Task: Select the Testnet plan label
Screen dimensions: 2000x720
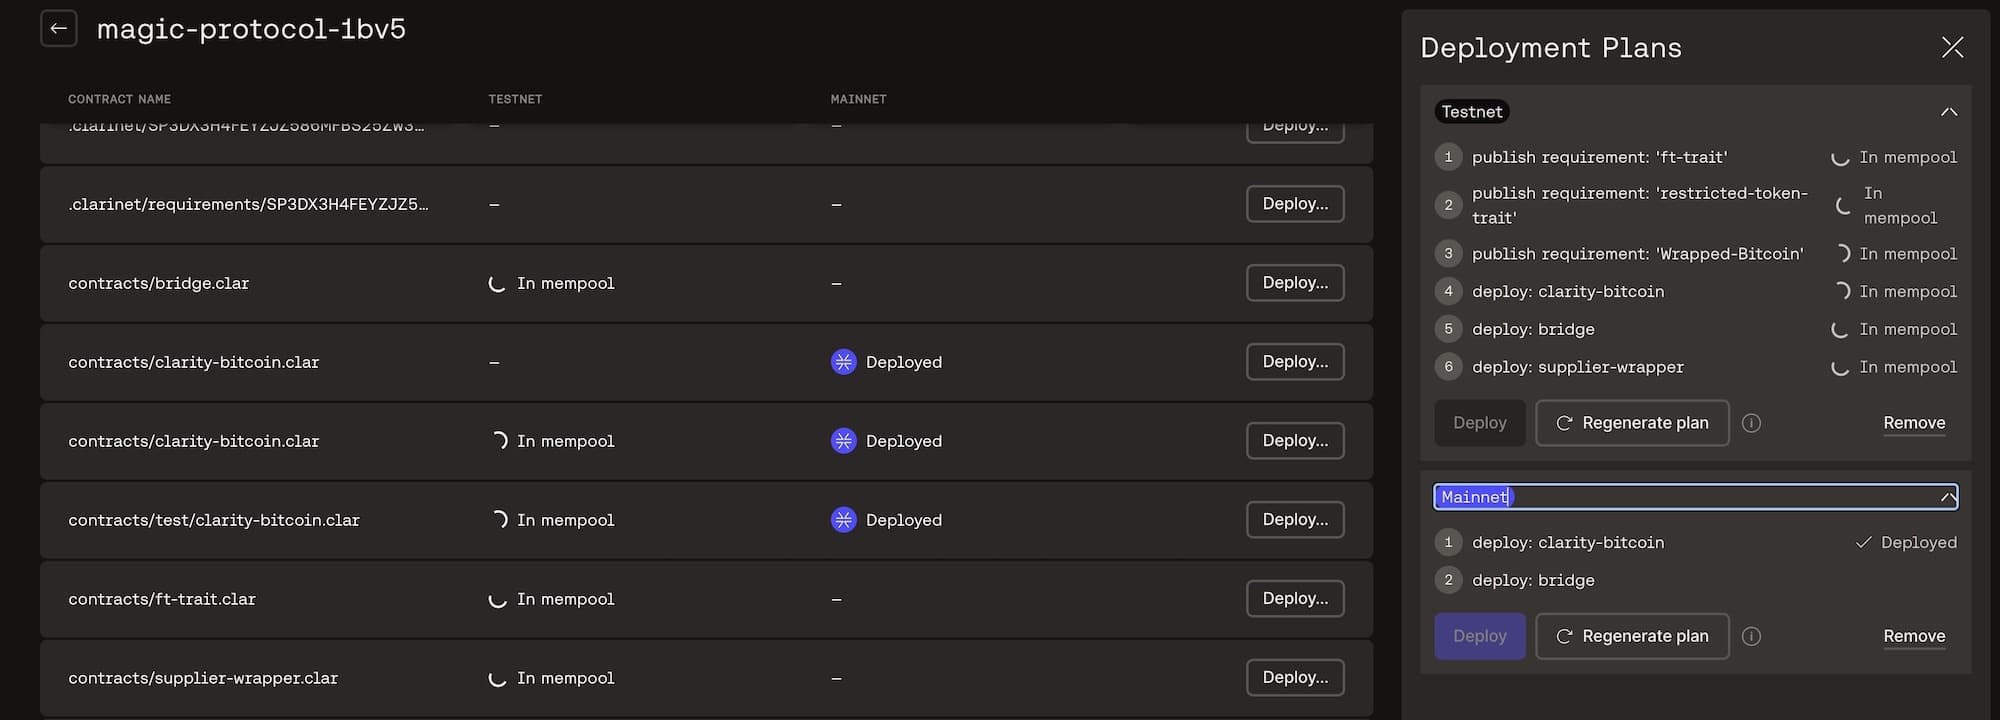Action: click(1472, 112)
